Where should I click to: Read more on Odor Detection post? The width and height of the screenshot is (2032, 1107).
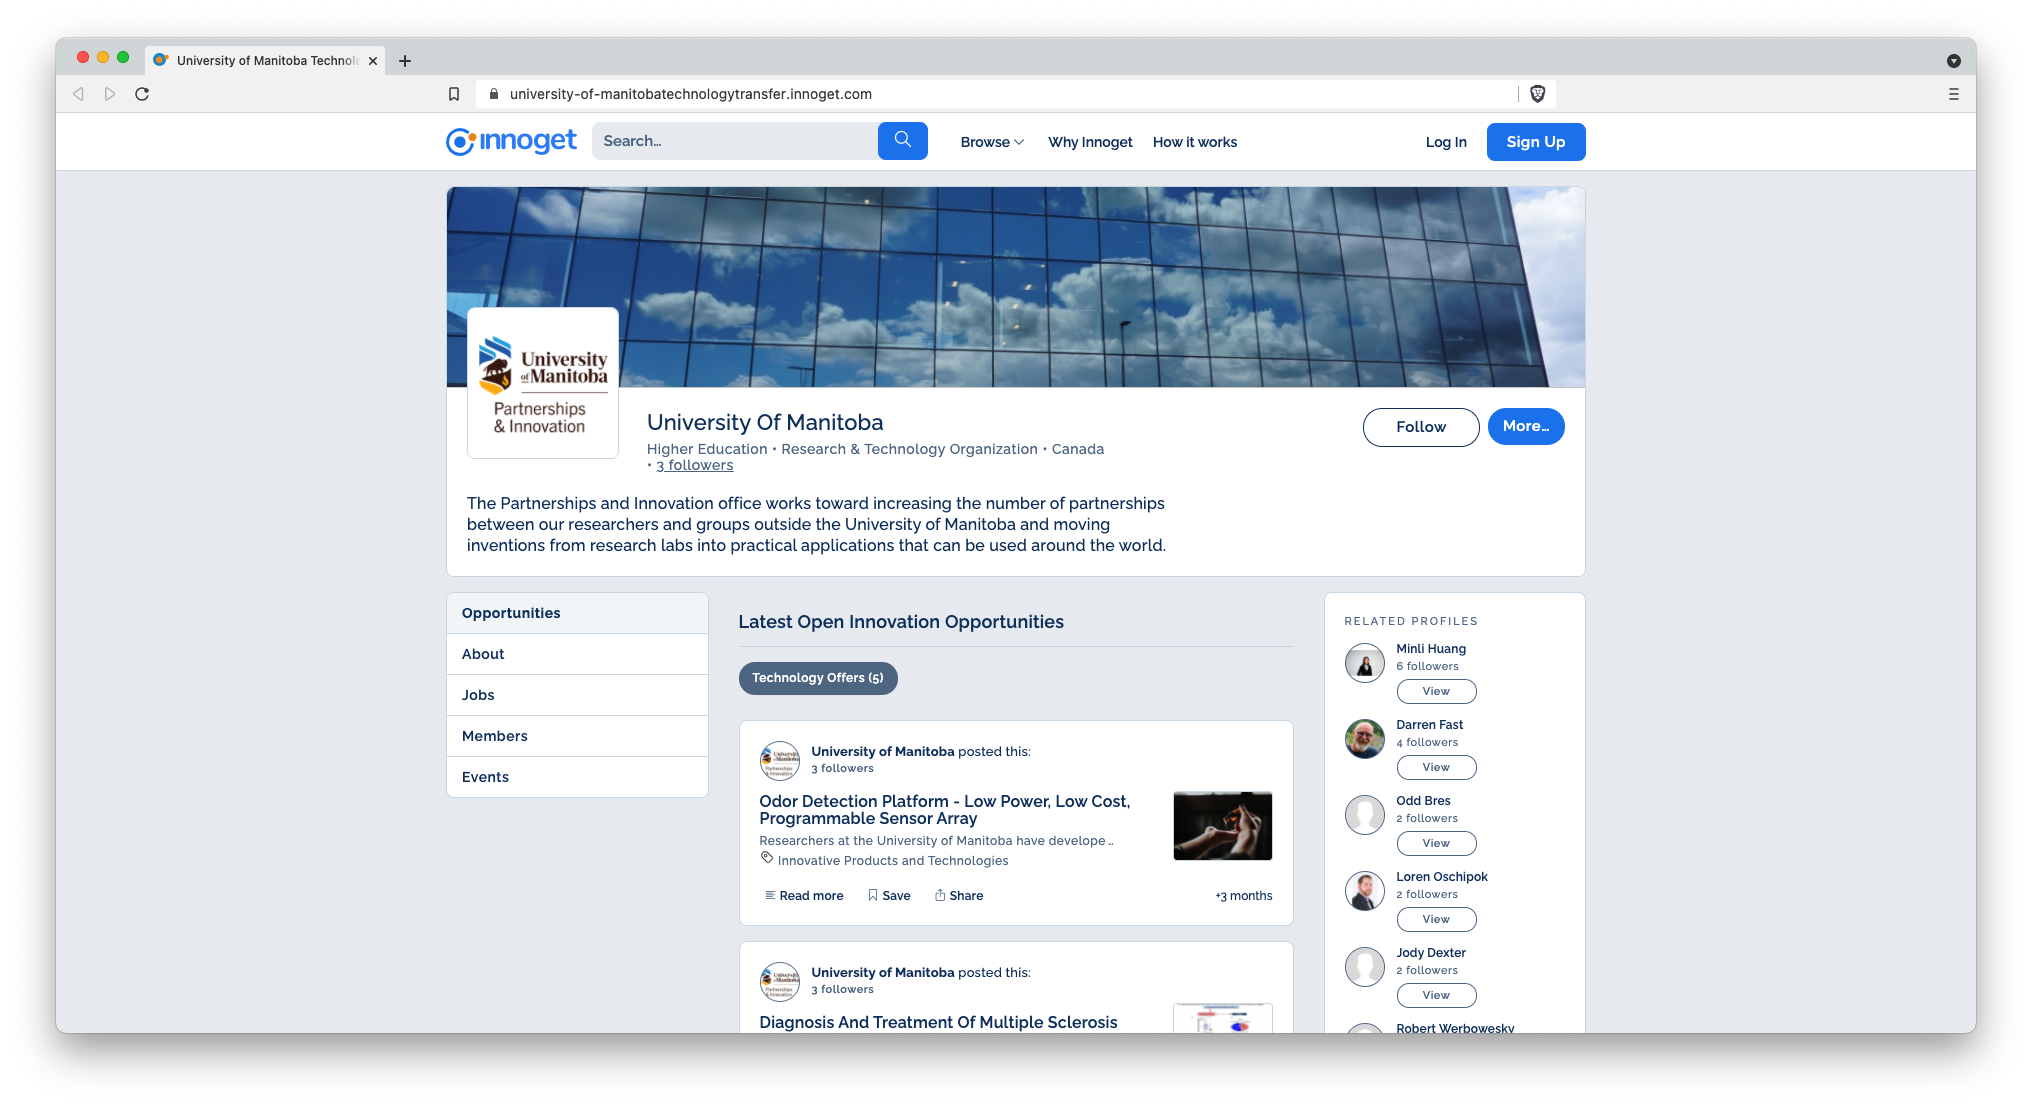[x=804, y=896]
